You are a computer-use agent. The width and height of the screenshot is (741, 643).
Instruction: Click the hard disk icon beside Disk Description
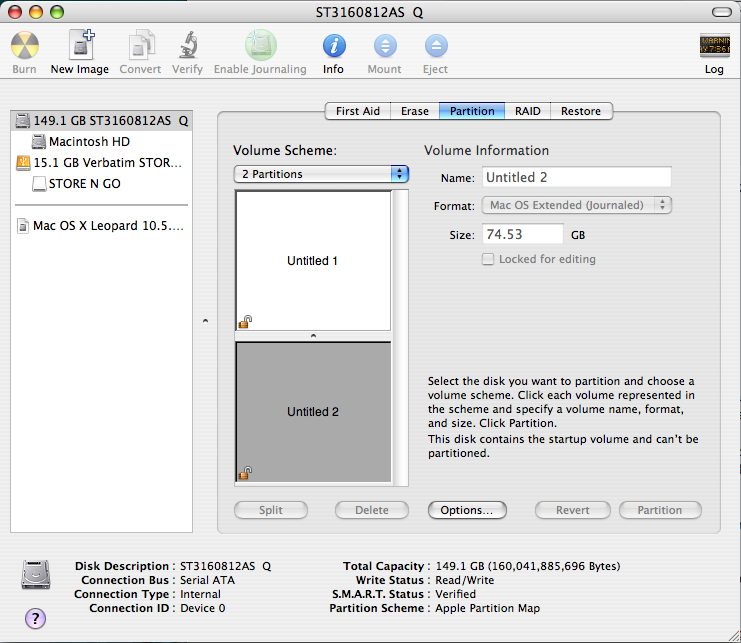click(35, 574)
